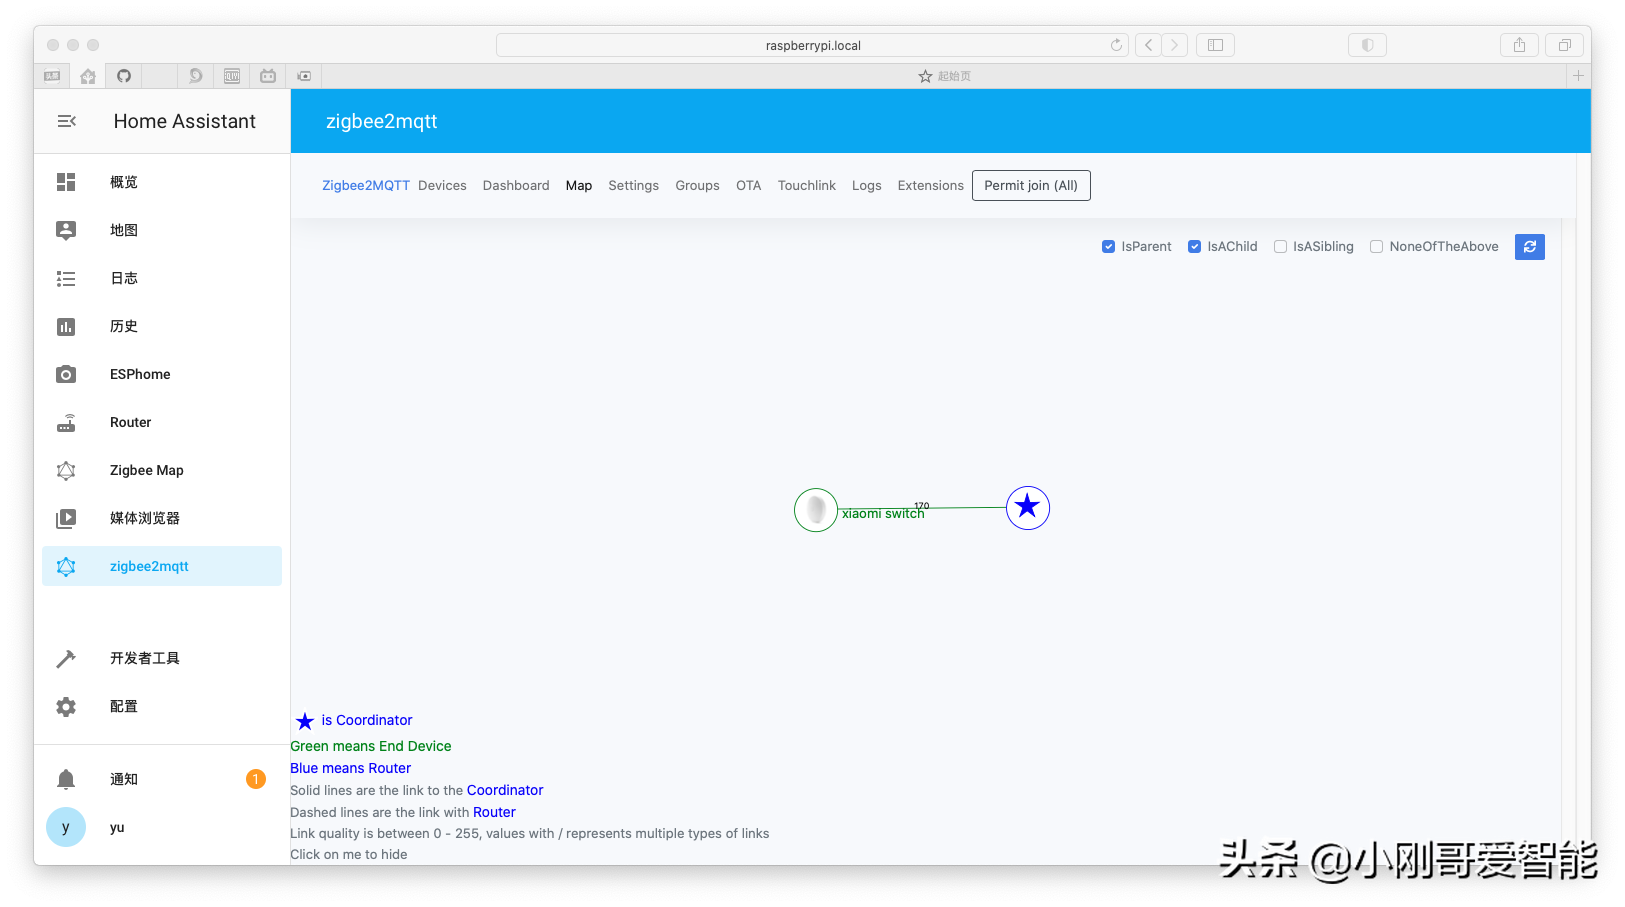This screenshot has height=907, width=1625.
Task: Click the 'is Coordinator' legend text
Action: (x=367, y=720)
